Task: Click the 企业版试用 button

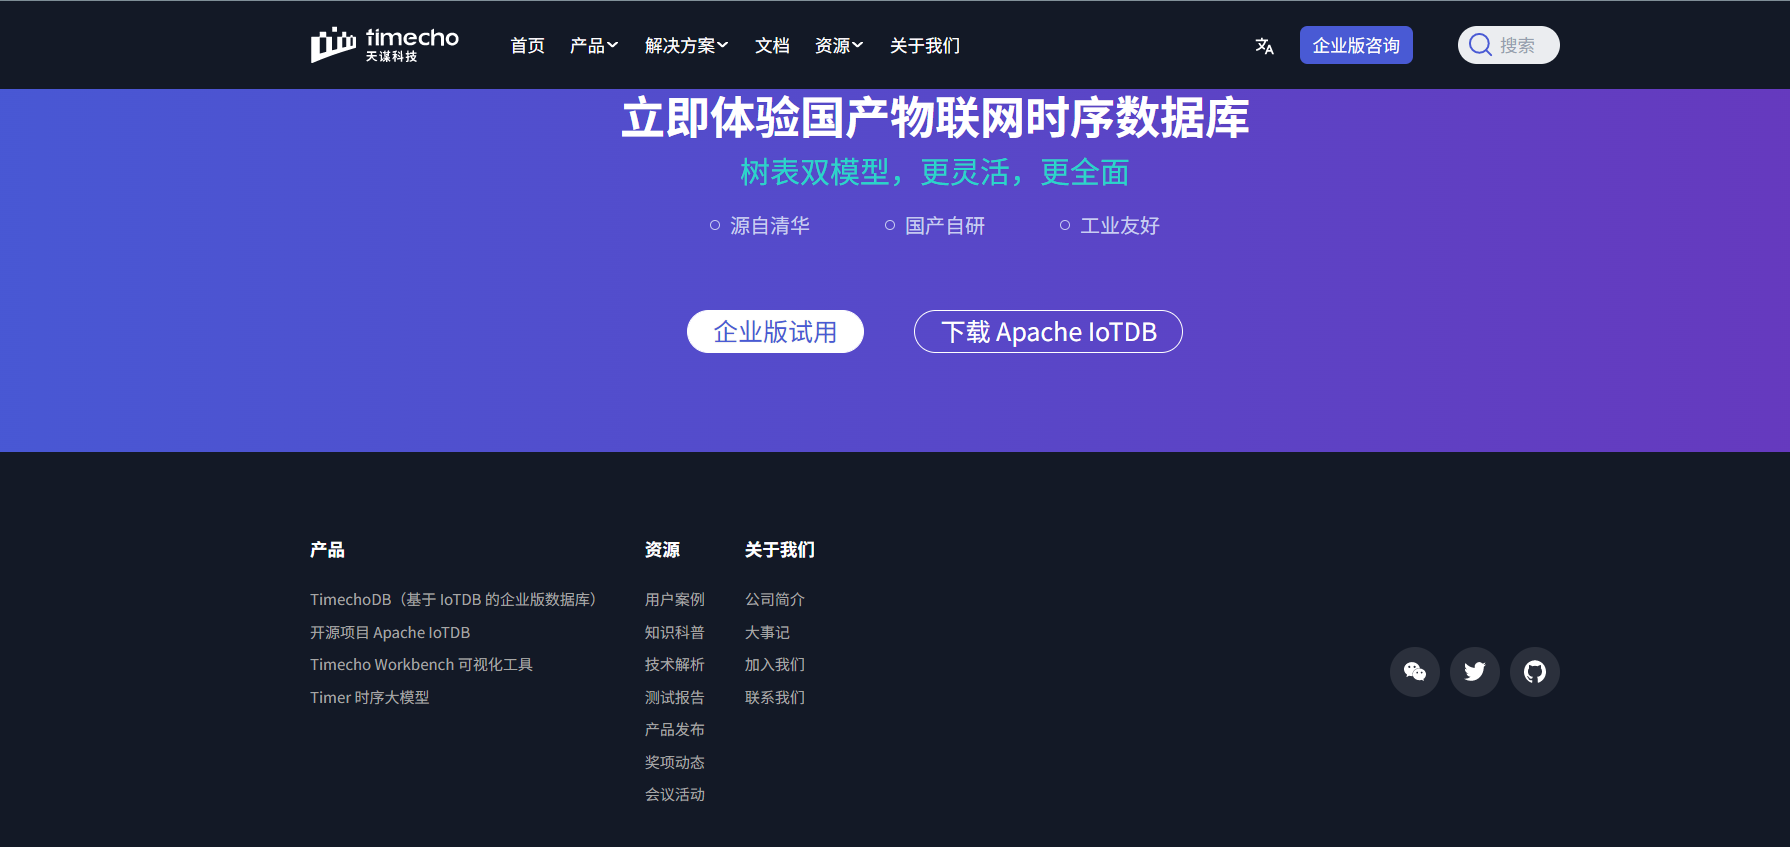Action: click(x=775, y=331)
